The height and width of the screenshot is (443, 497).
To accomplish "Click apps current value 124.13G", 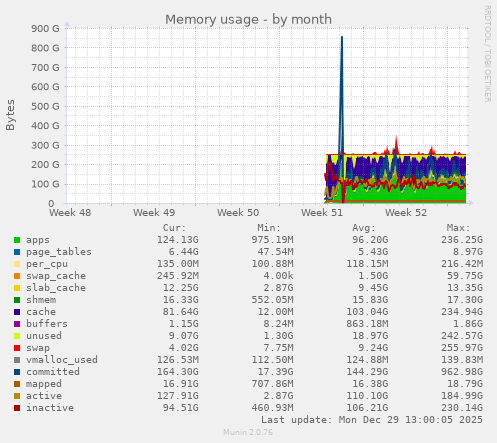I will [x=178, y=240].
